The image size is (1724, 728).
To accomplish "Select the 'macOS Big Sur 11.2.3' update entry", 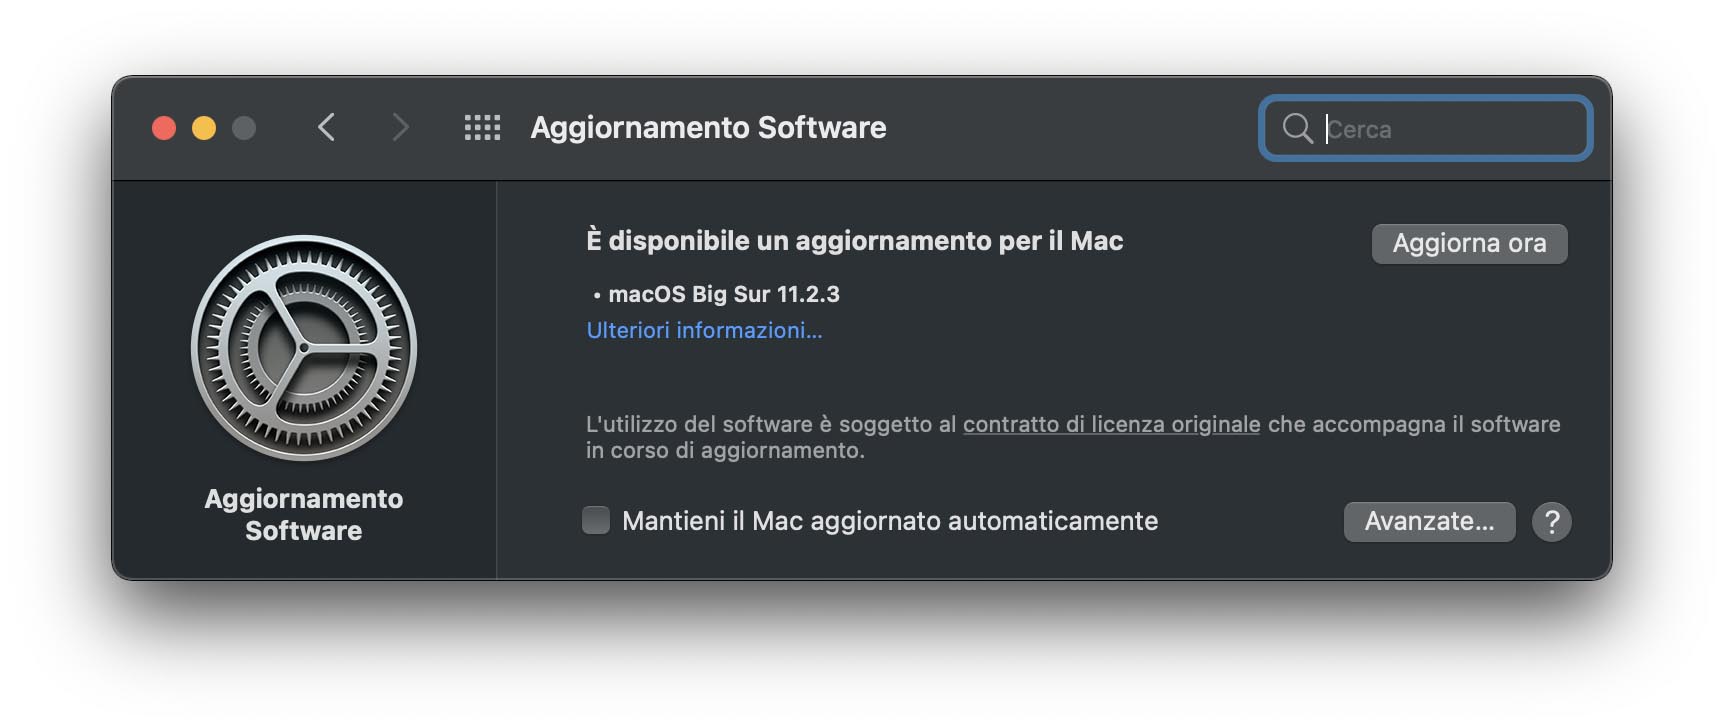I will [x=723, y=294].
